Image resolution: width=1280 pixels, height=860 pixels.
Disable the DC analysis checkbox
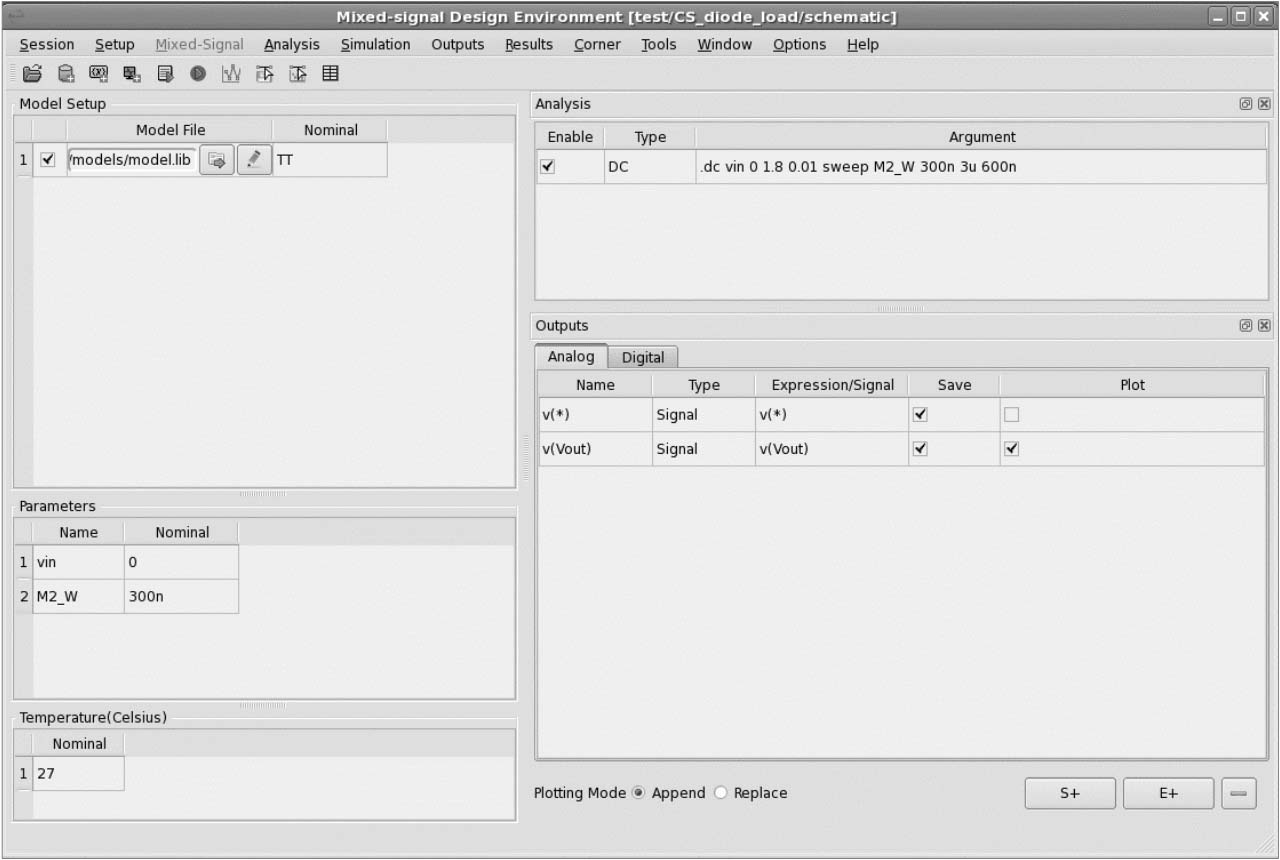pyautogui.click(x=547, y=167)
